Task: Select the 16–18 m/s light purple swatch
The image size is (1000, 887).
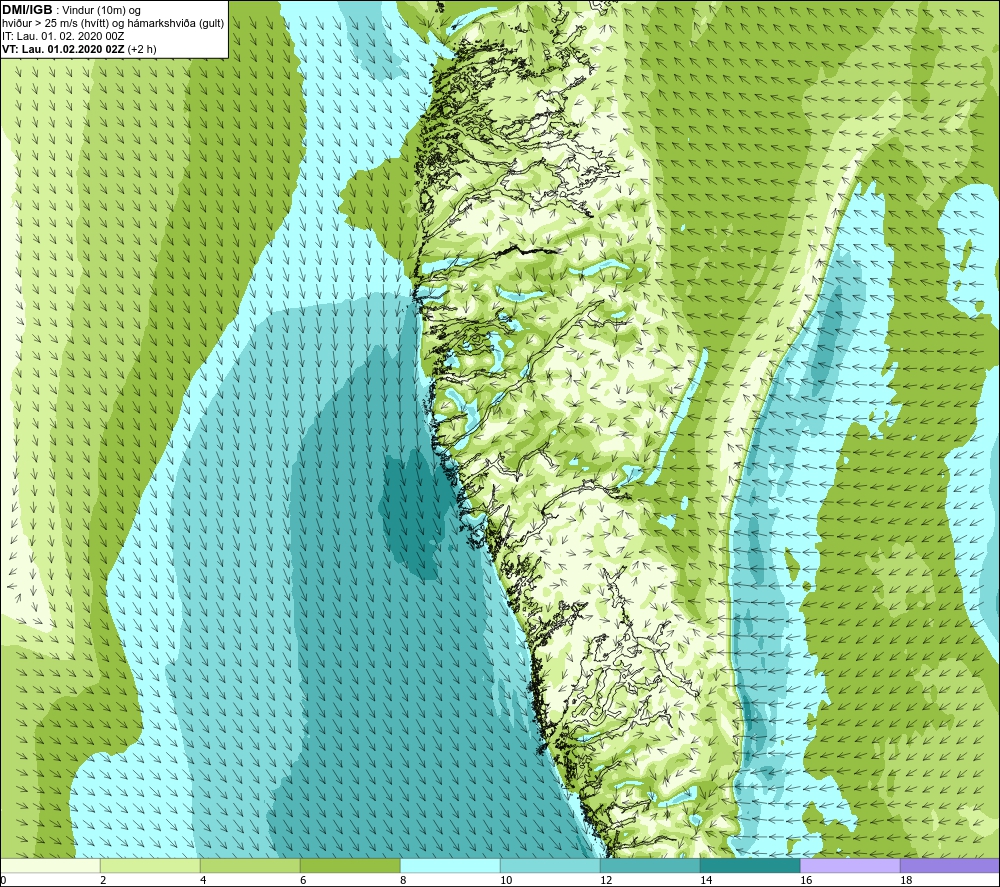Action: [850, 865]
